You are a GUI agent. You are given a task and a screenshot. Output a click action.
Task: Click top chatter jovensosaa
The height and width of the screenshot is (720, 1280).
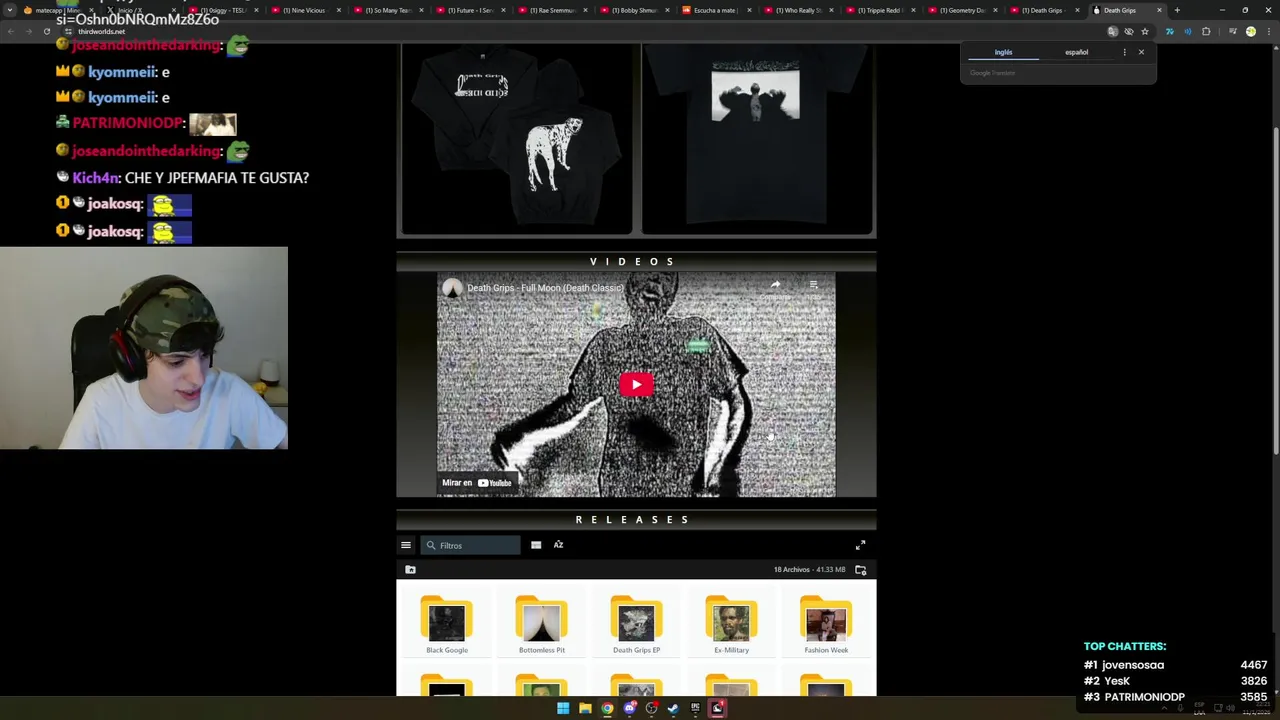(1133, 665)
